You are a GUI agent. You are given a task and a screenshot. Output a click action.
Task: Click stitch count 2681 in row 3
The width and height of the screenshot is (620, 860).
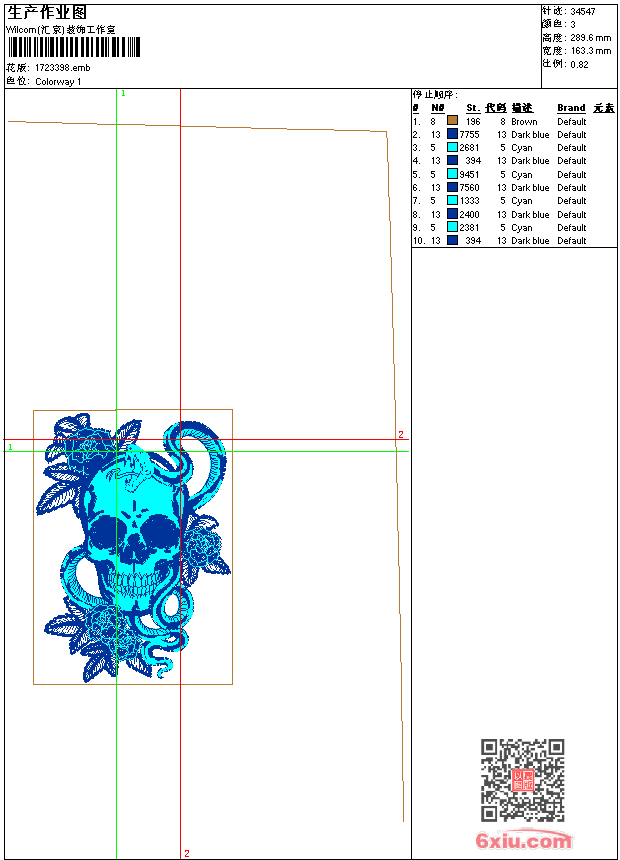[x=470, y=148]
